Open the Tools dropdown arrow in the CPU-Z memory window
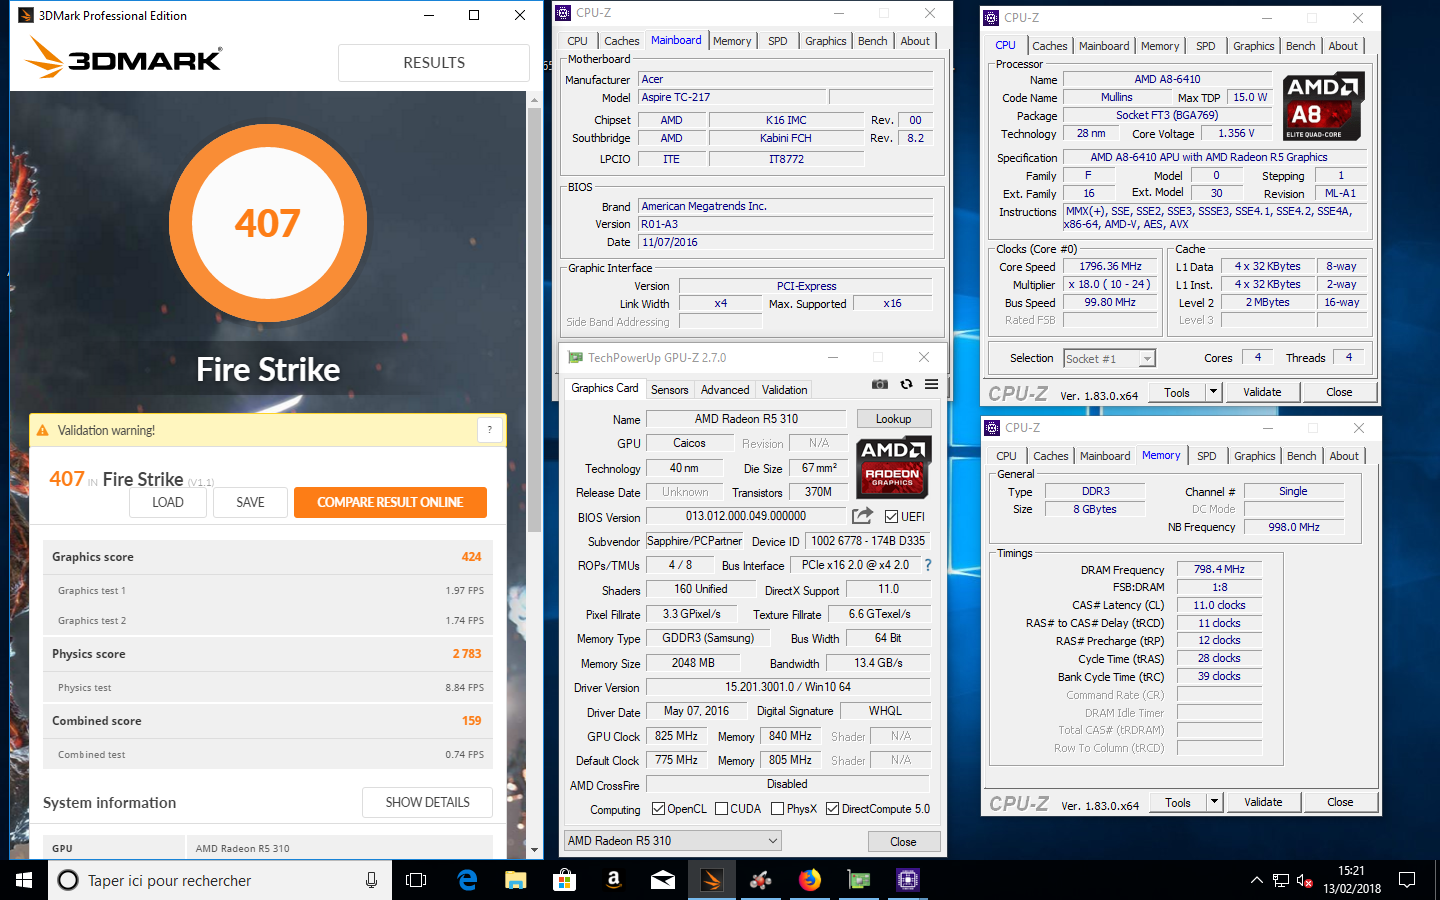 [1214, 802]
